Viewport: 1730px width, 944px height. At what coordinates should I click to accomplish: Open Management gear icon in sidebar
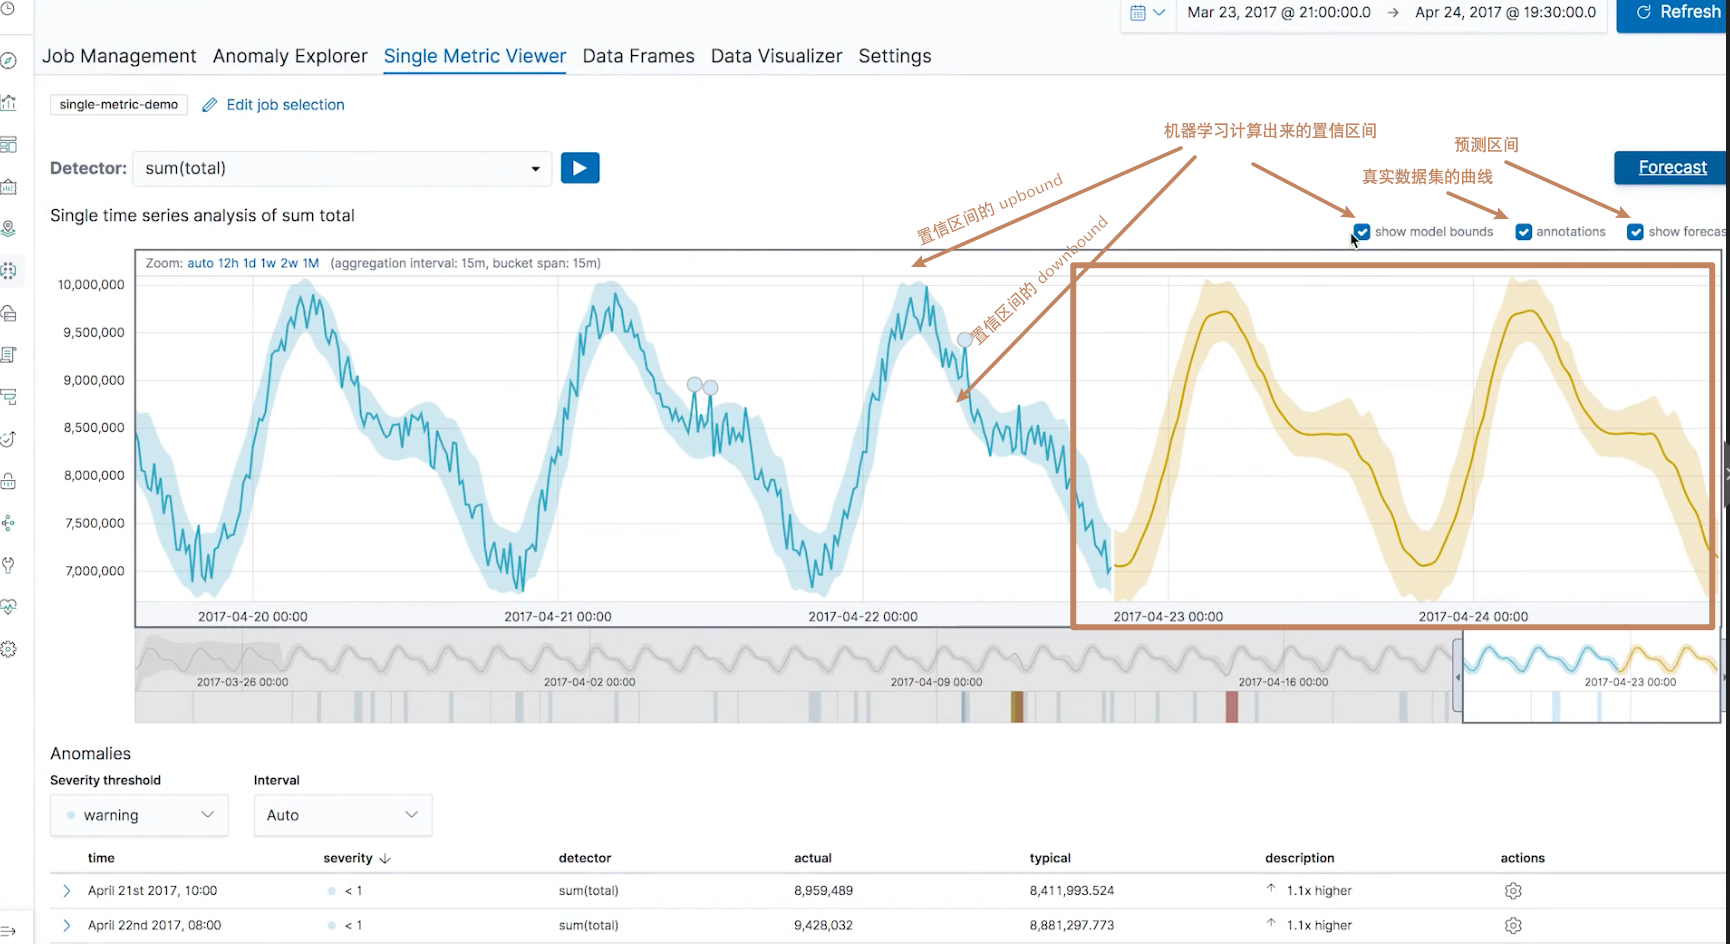9,649
